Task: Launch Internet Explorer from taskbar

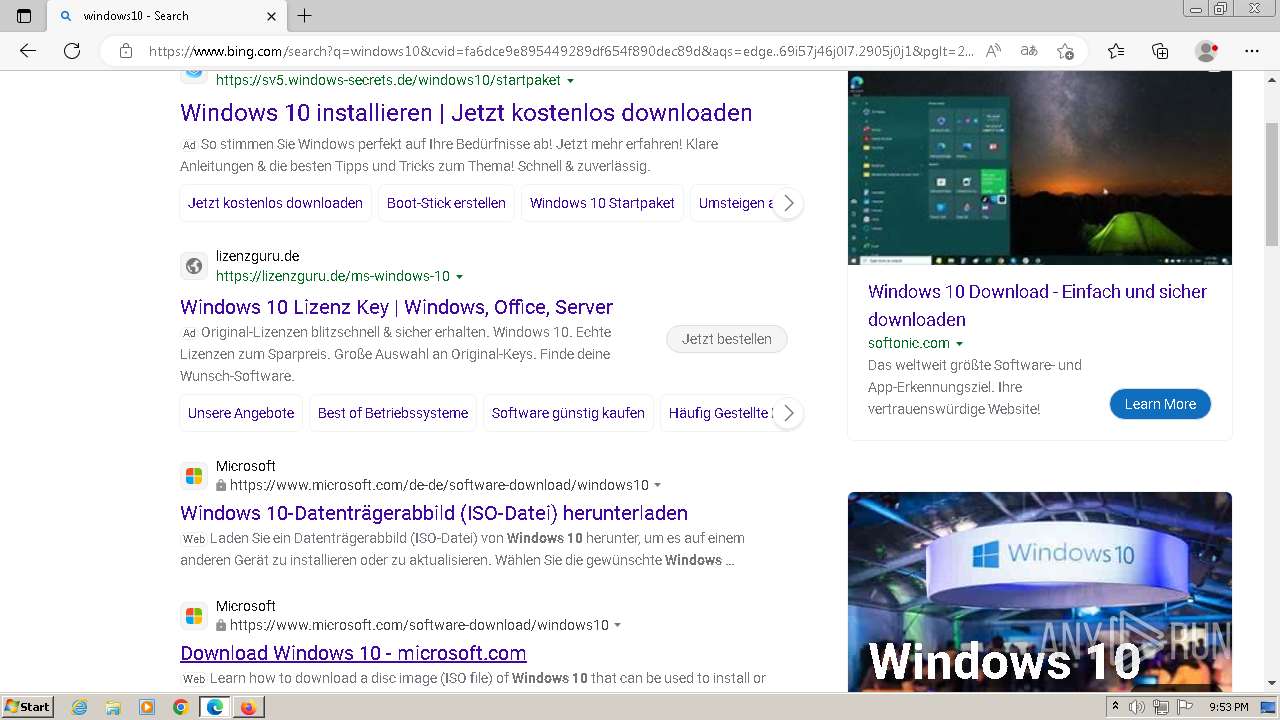Action: coord(80,707)
